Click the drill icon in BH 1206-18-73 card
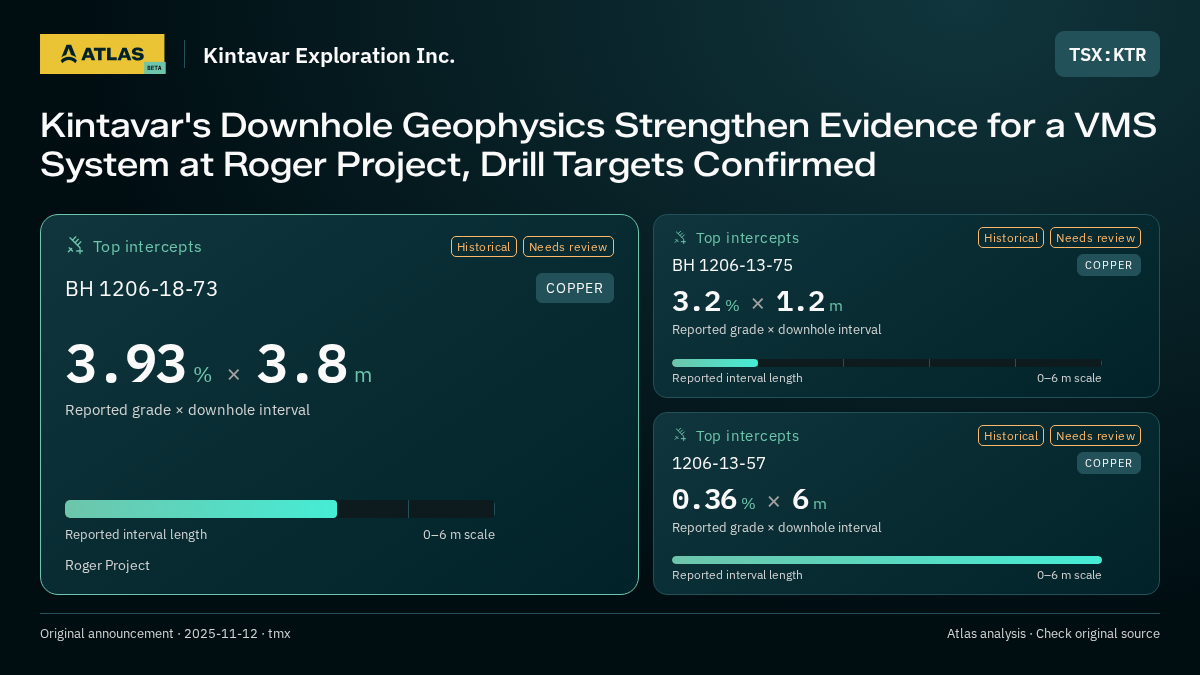Screen dimensions: 1200x675 [x=75, y=245]
